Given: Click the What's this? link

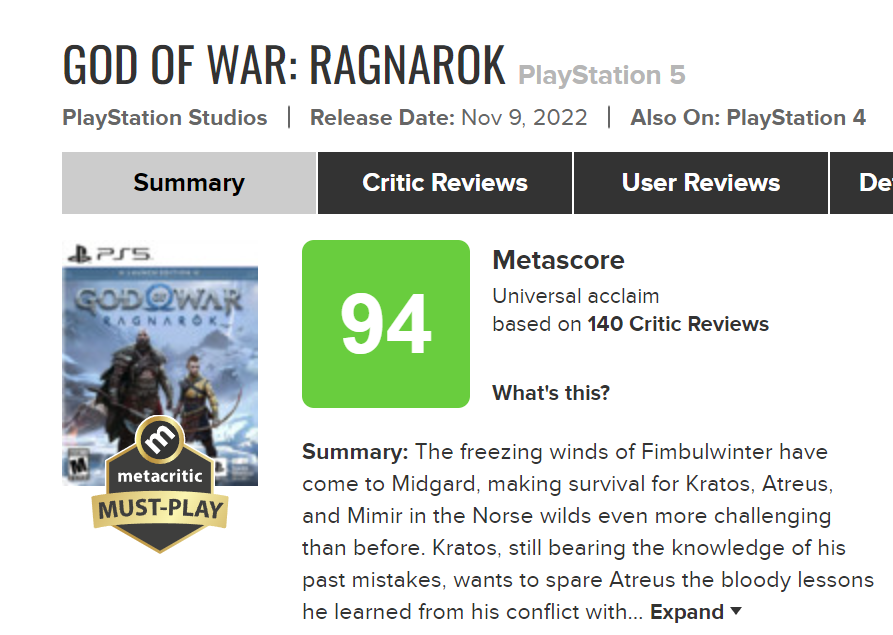Looking at the screenshot, I should click(551, 392).
